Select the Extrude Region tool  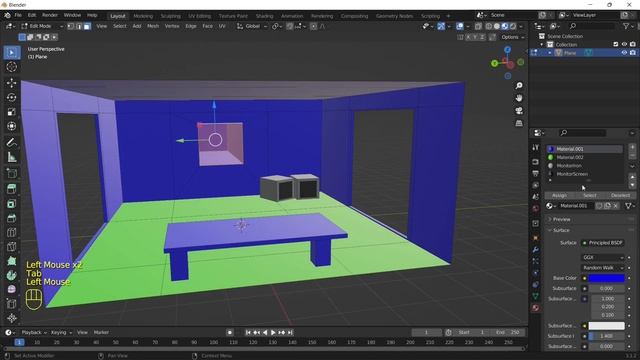pos(11,189)
